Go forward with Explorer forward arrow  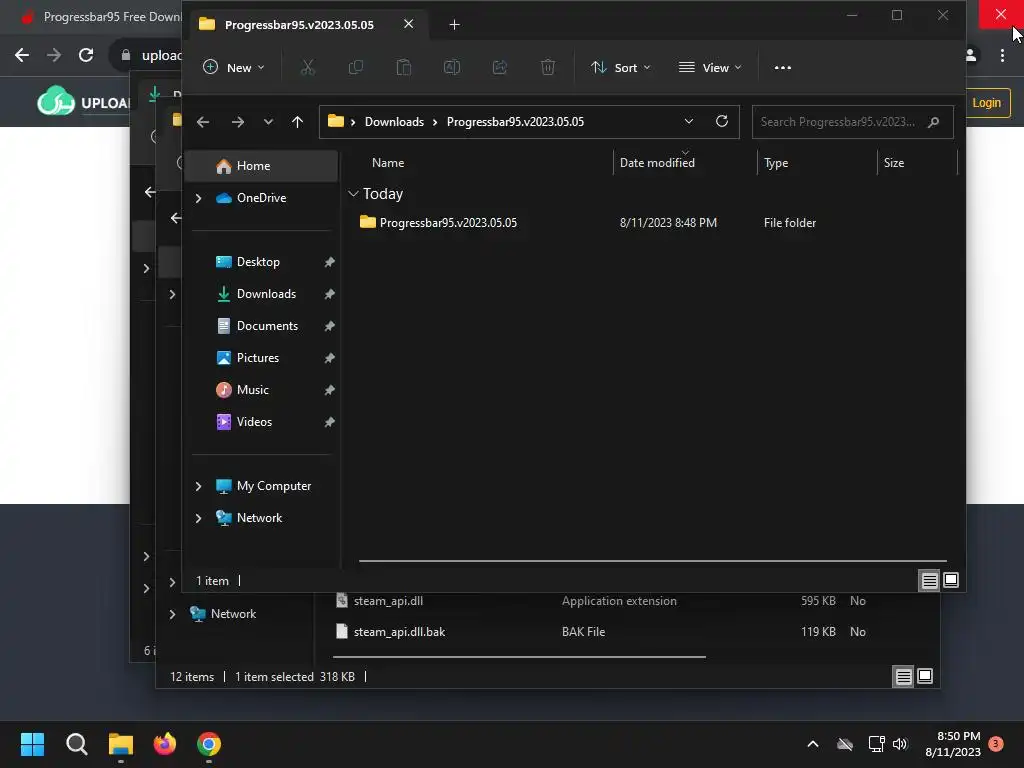238,122
